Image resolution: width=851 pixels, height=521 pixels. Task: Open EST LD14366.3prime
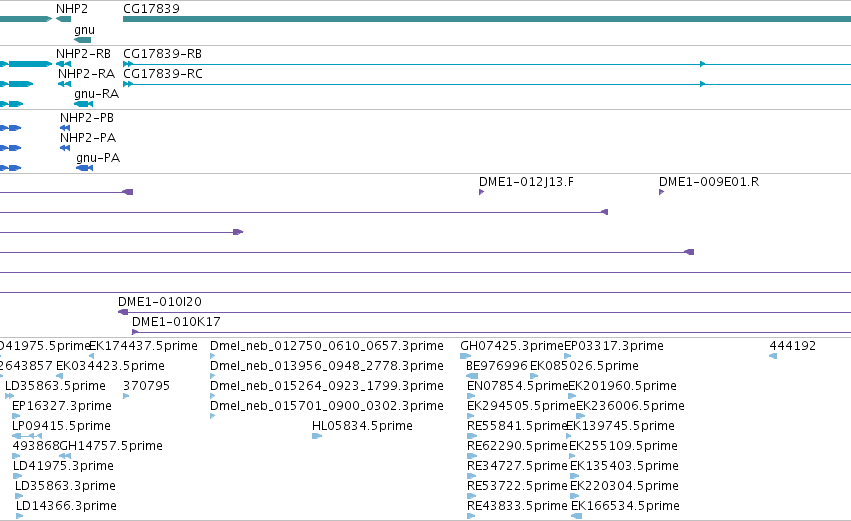(66, 506)
